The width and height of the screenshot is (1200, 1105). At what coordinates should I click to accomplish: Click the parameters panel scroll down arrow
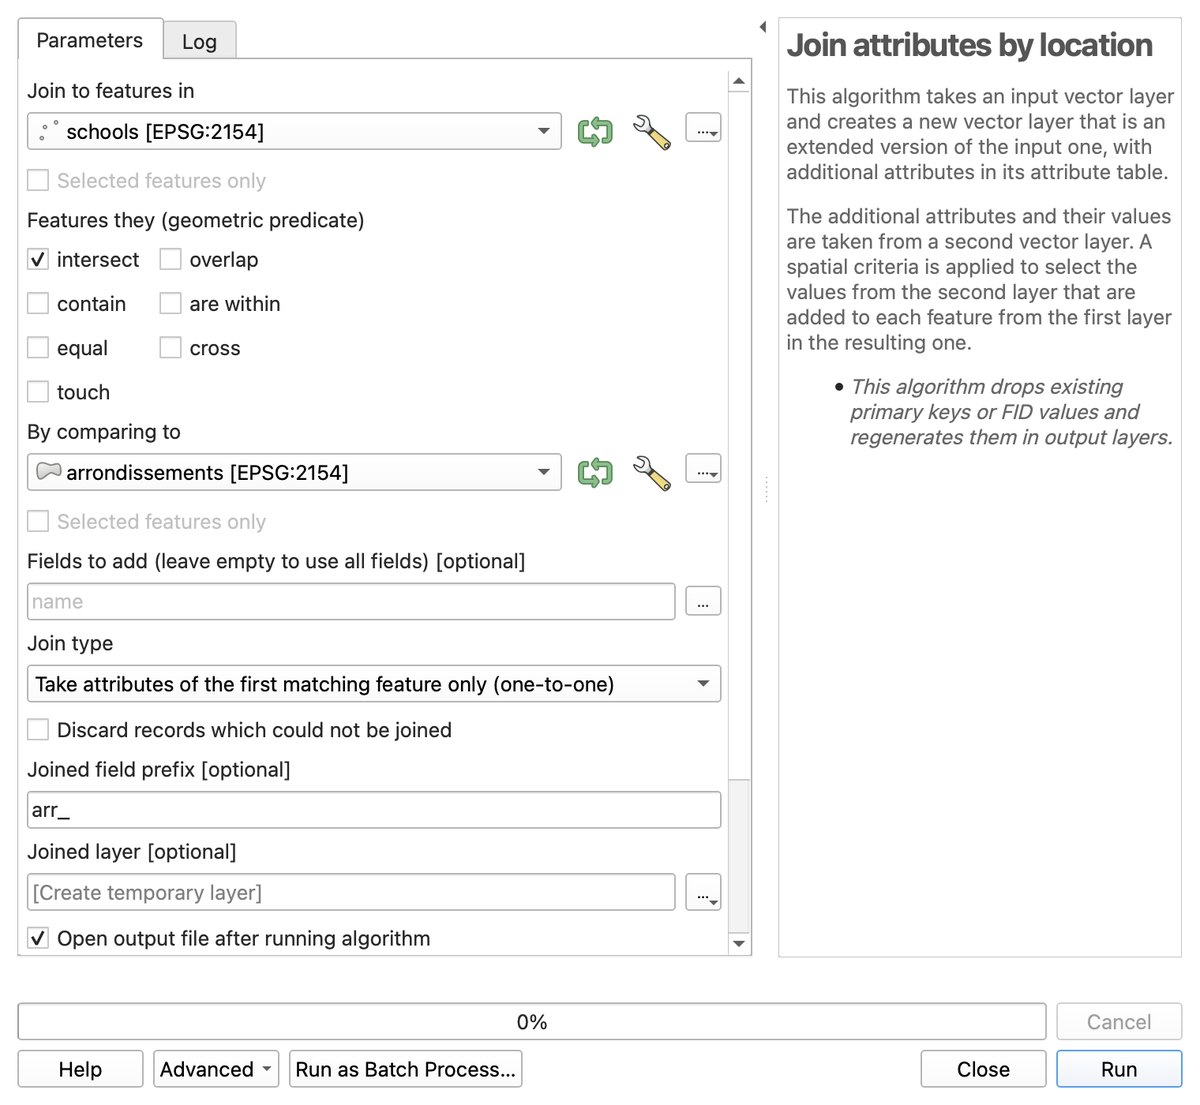739,943
